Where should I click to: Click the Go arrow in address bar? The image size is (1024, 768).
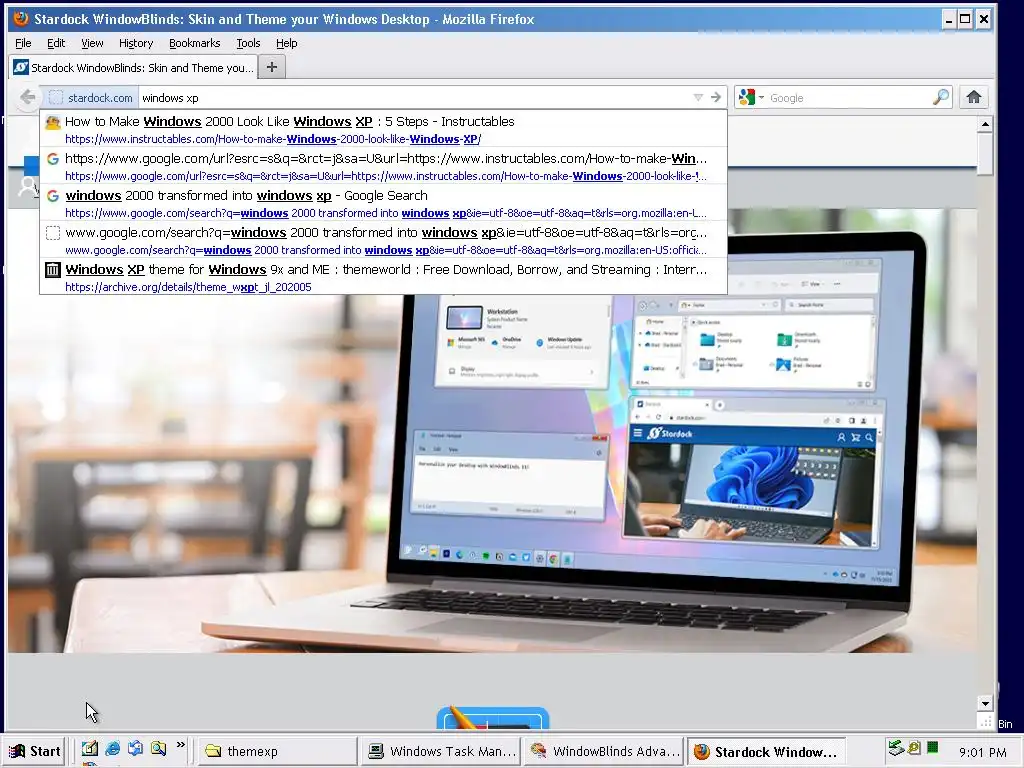[716, 97]
